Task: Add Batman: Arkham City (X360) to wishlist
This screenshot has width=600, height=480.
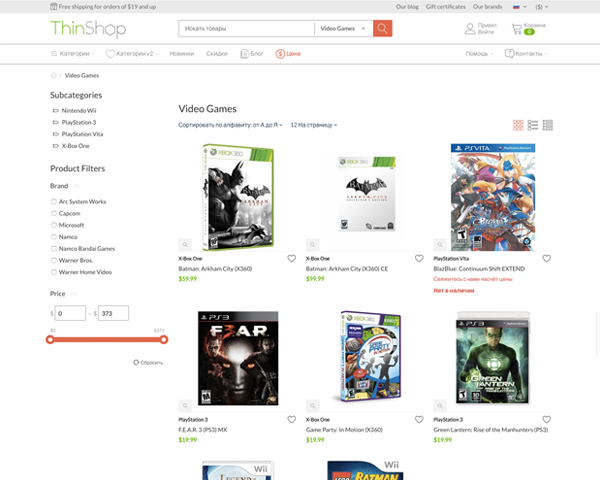Action: coord(292,259)
